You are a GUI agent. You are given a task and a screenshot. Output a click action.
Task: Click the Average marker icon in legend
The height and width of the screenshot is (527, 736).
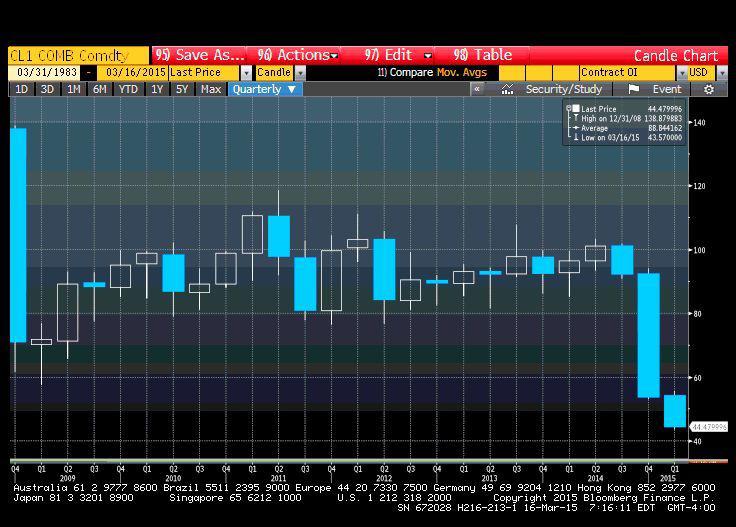[575, 128]
